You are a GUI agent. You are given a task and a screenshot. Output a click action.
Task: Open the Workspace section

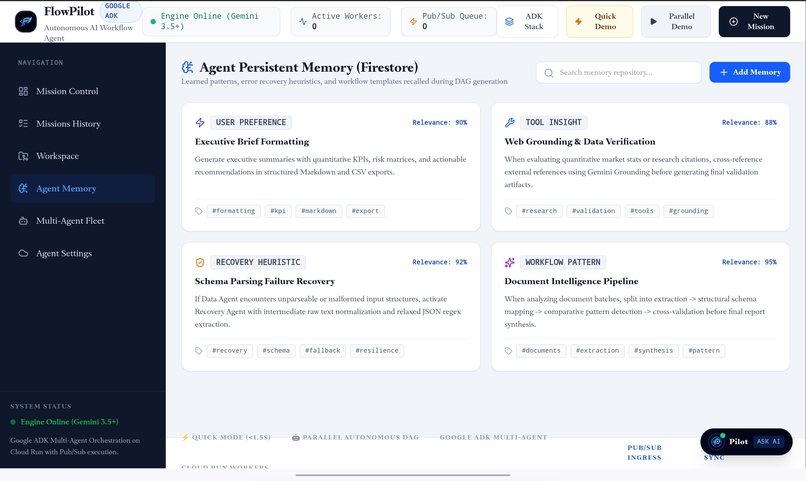pos(82,156)
